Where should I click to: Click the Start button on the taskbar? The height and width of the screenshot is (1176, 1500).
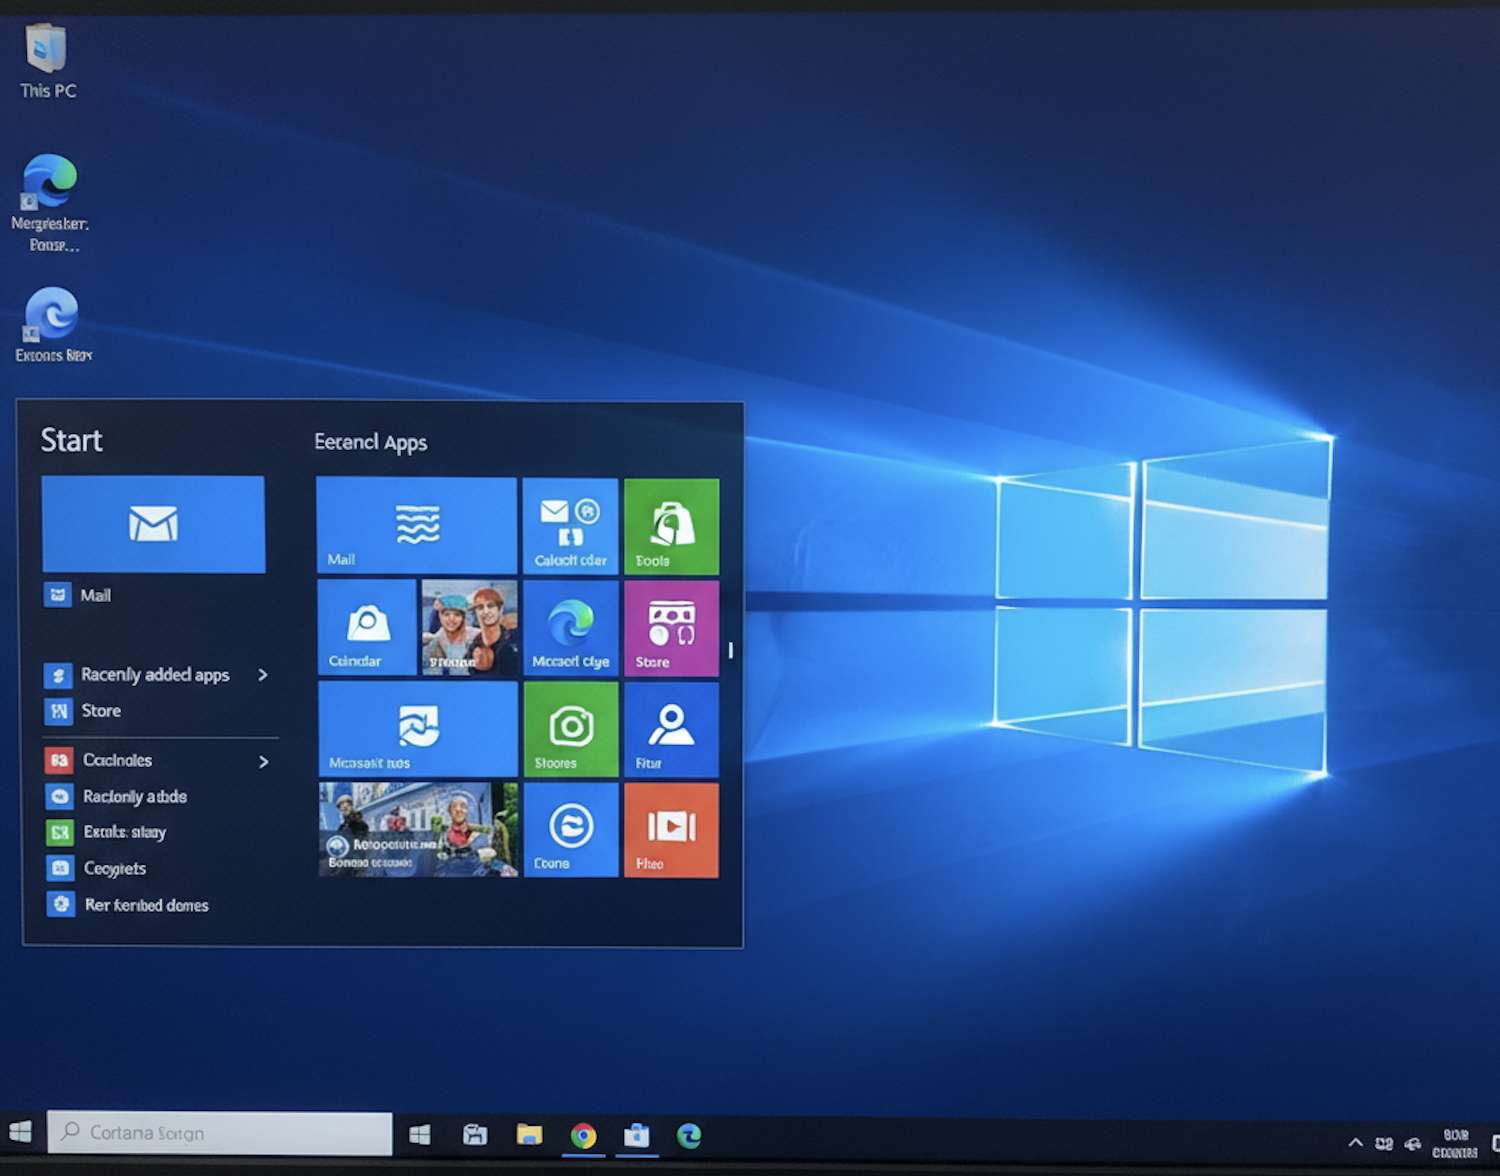tap(21, 1133)
